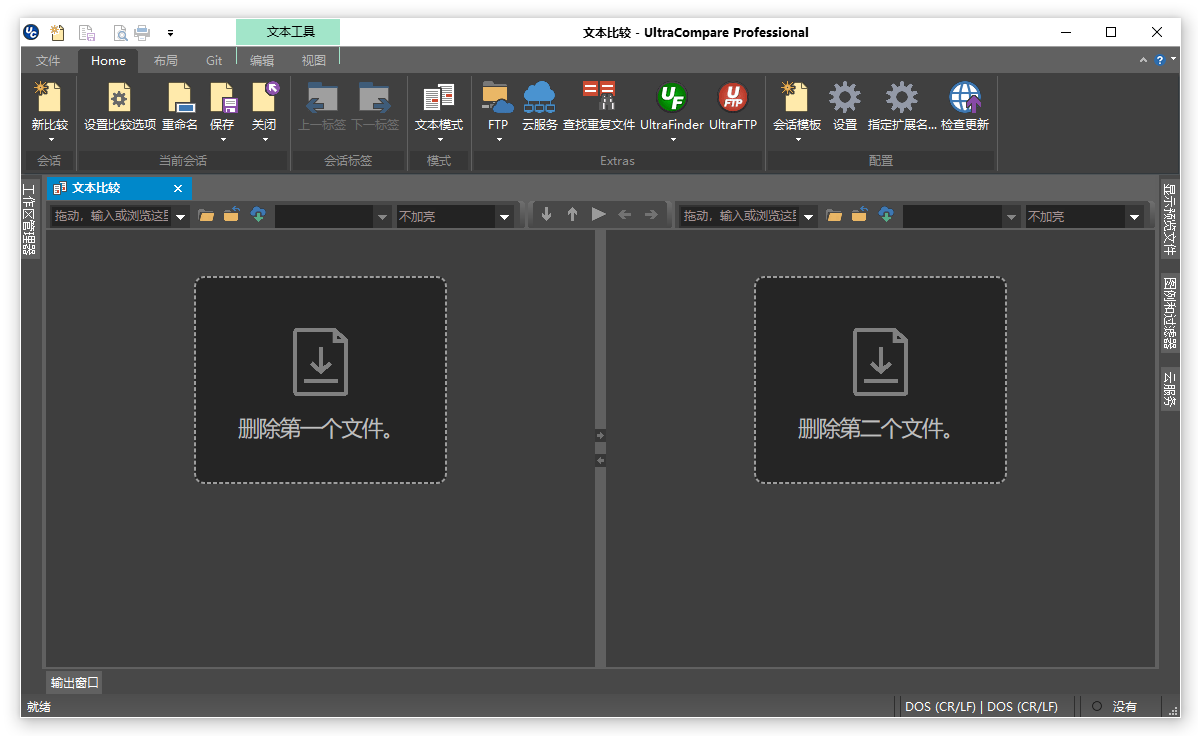This screenshot has width=1198, height=736.
Task: Click 检查更新 check for updates icon
Action: [x=964, y=98]
